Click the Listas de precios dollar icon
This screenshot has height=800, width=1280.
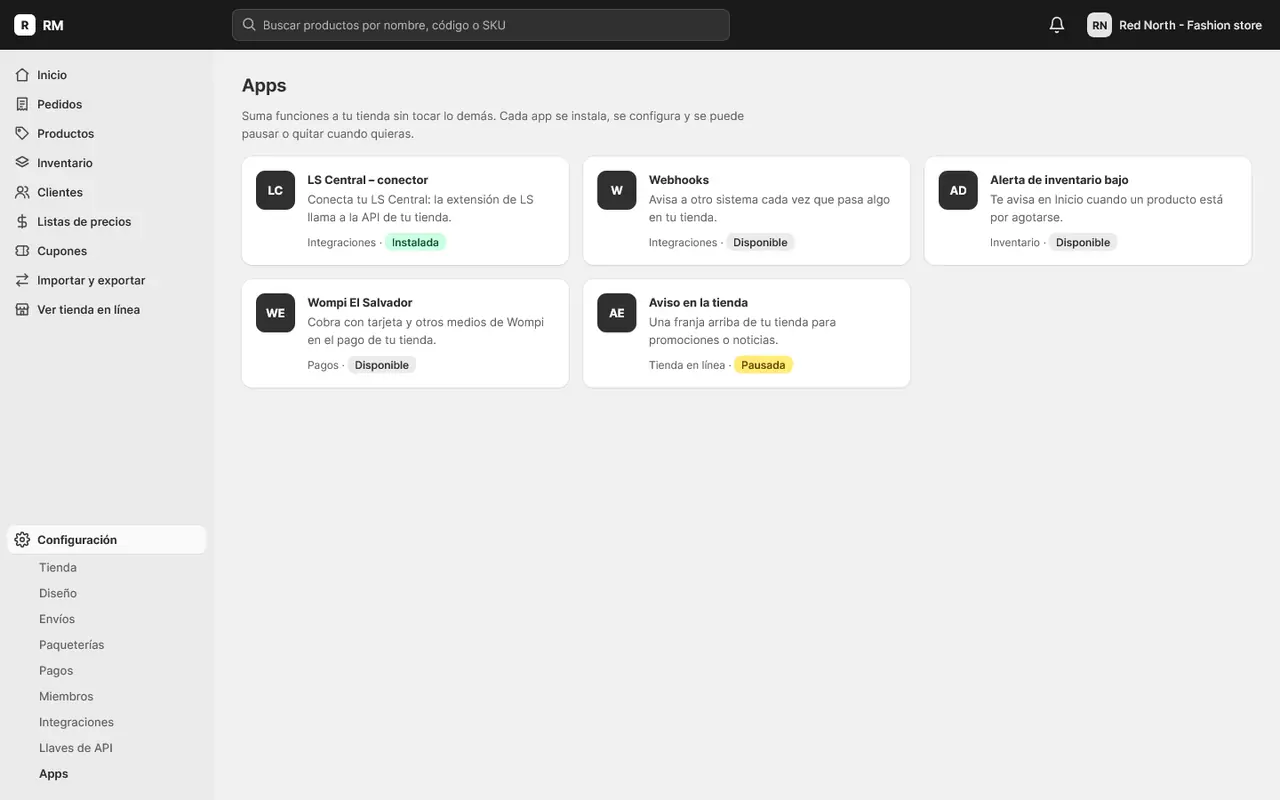pyautogui.click(x=22, y=221)
